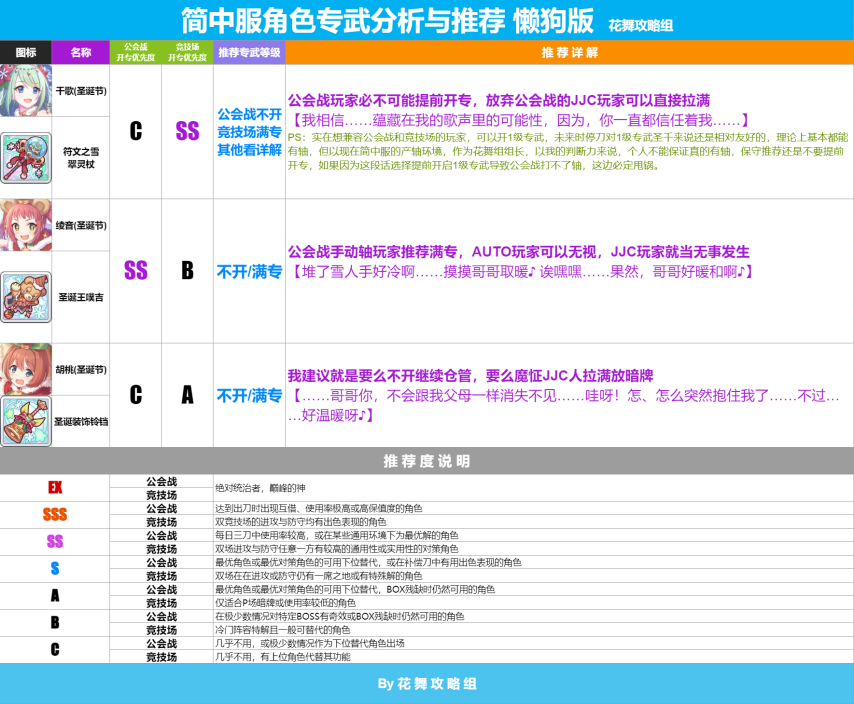Click the S description 双场在在进攻或防守仍有一席之地

coord(319,576)
